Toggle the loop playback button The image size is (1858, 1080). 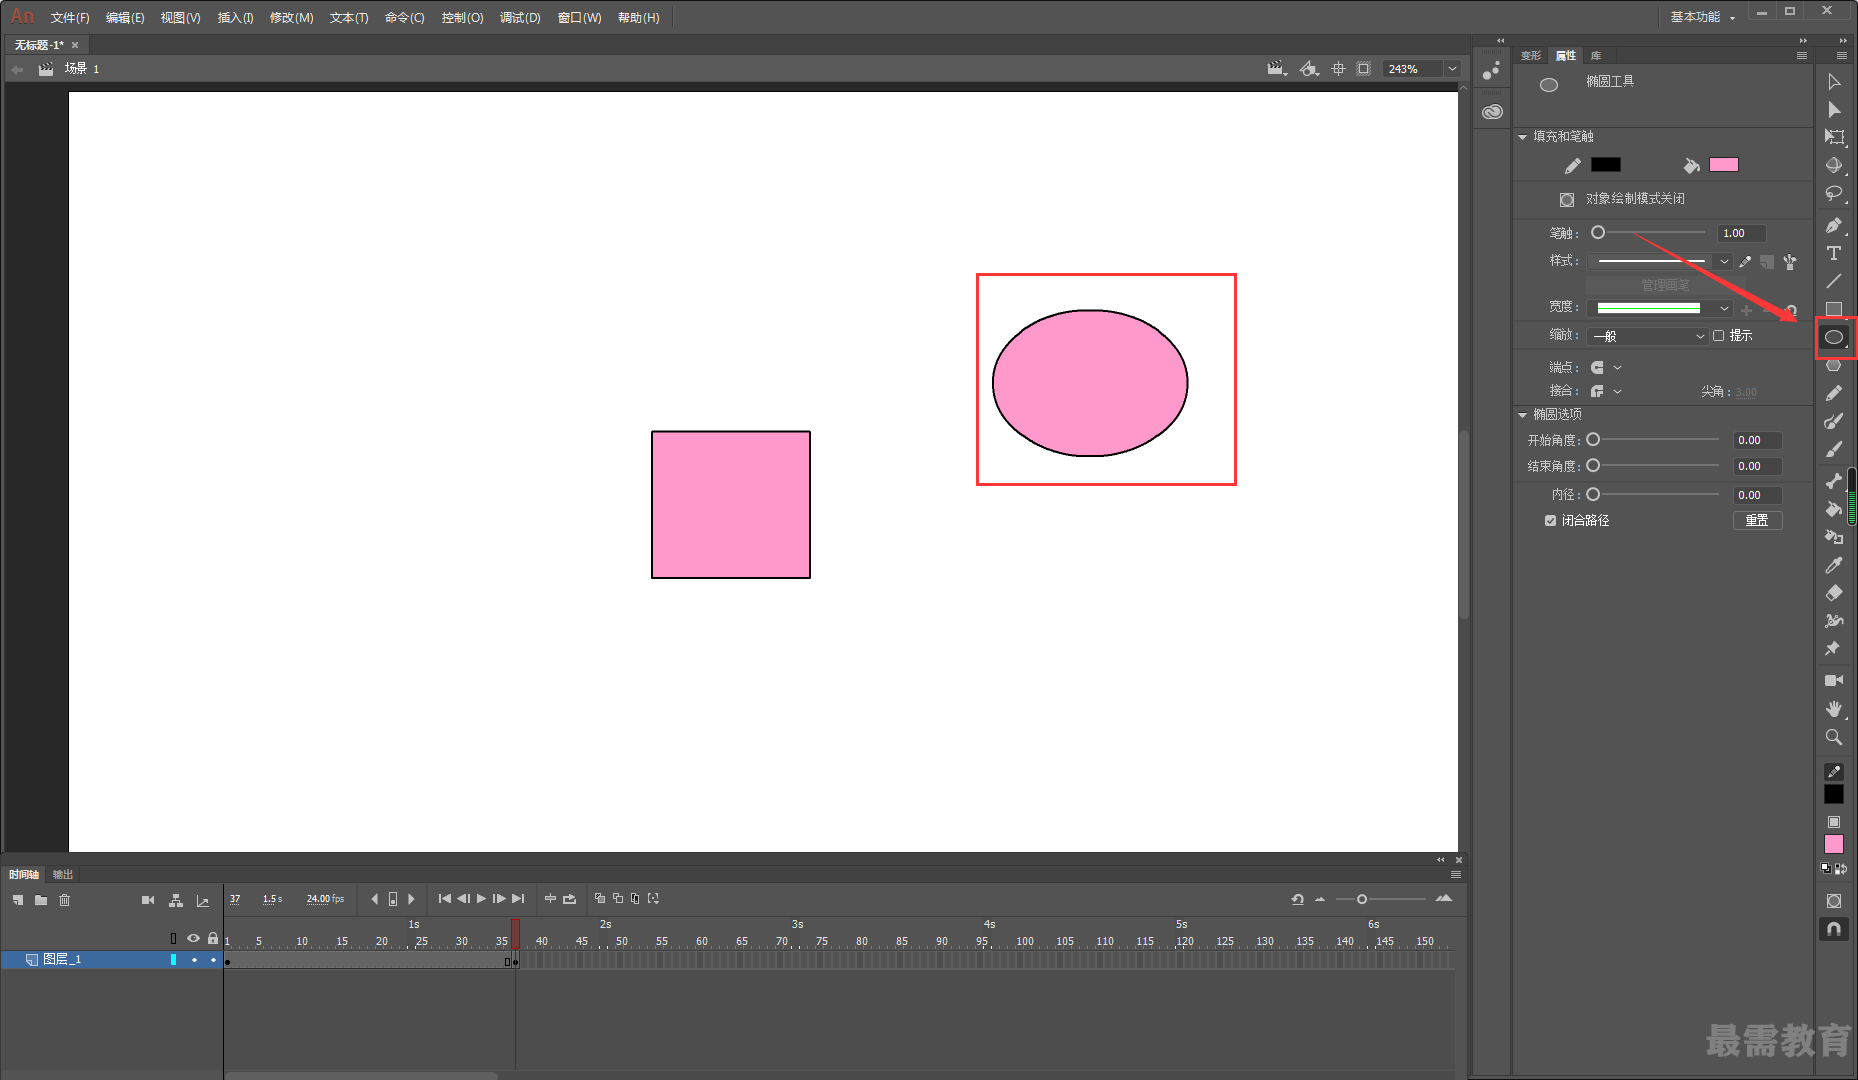(x=569, y=899)
